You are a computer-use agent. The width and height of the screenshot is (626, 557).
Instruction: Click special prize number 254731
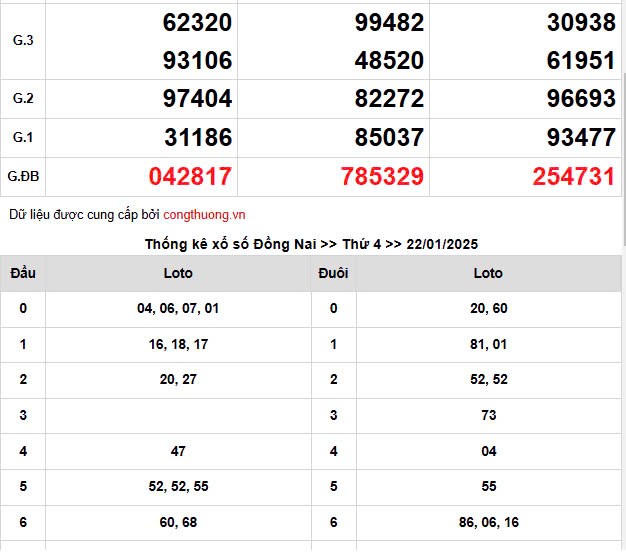(573, 177)
